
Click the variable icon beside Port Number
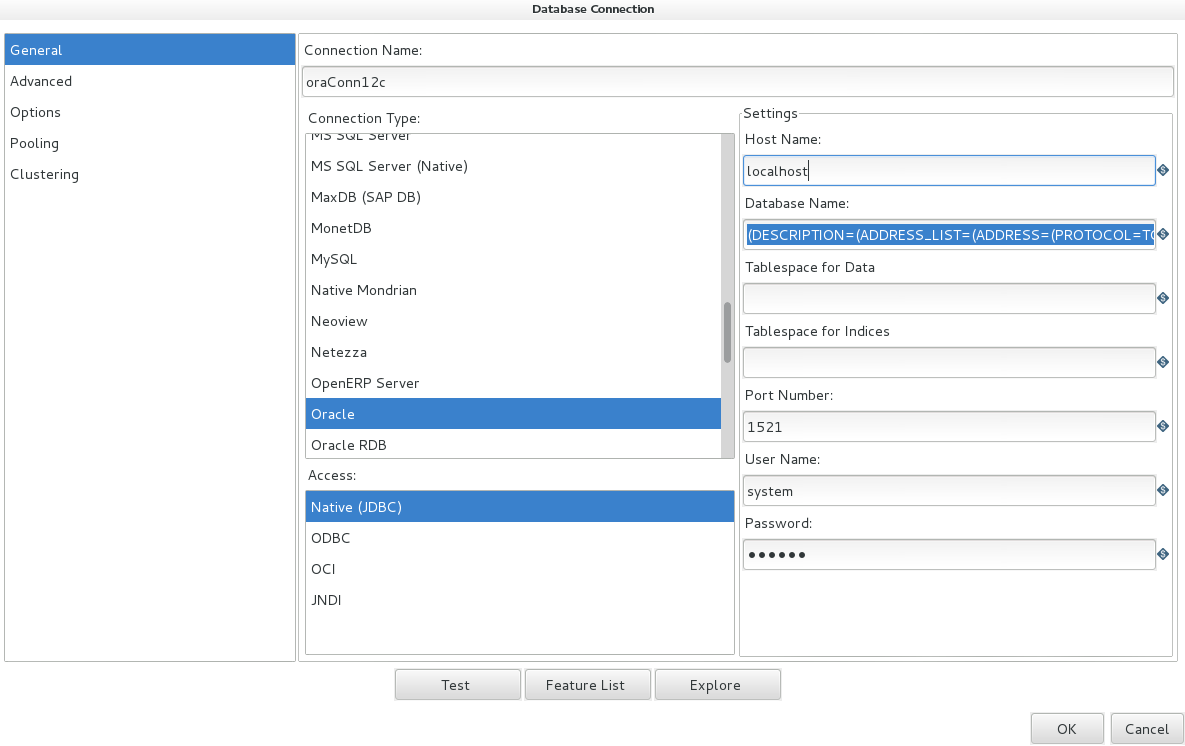pyautogui.click(x=1163, y=426)
